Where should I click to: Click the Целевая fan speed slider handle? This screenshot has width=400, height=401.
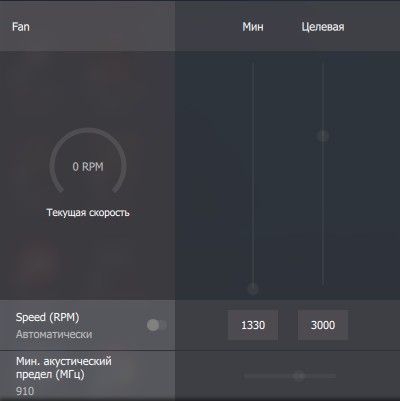[323, 136]
